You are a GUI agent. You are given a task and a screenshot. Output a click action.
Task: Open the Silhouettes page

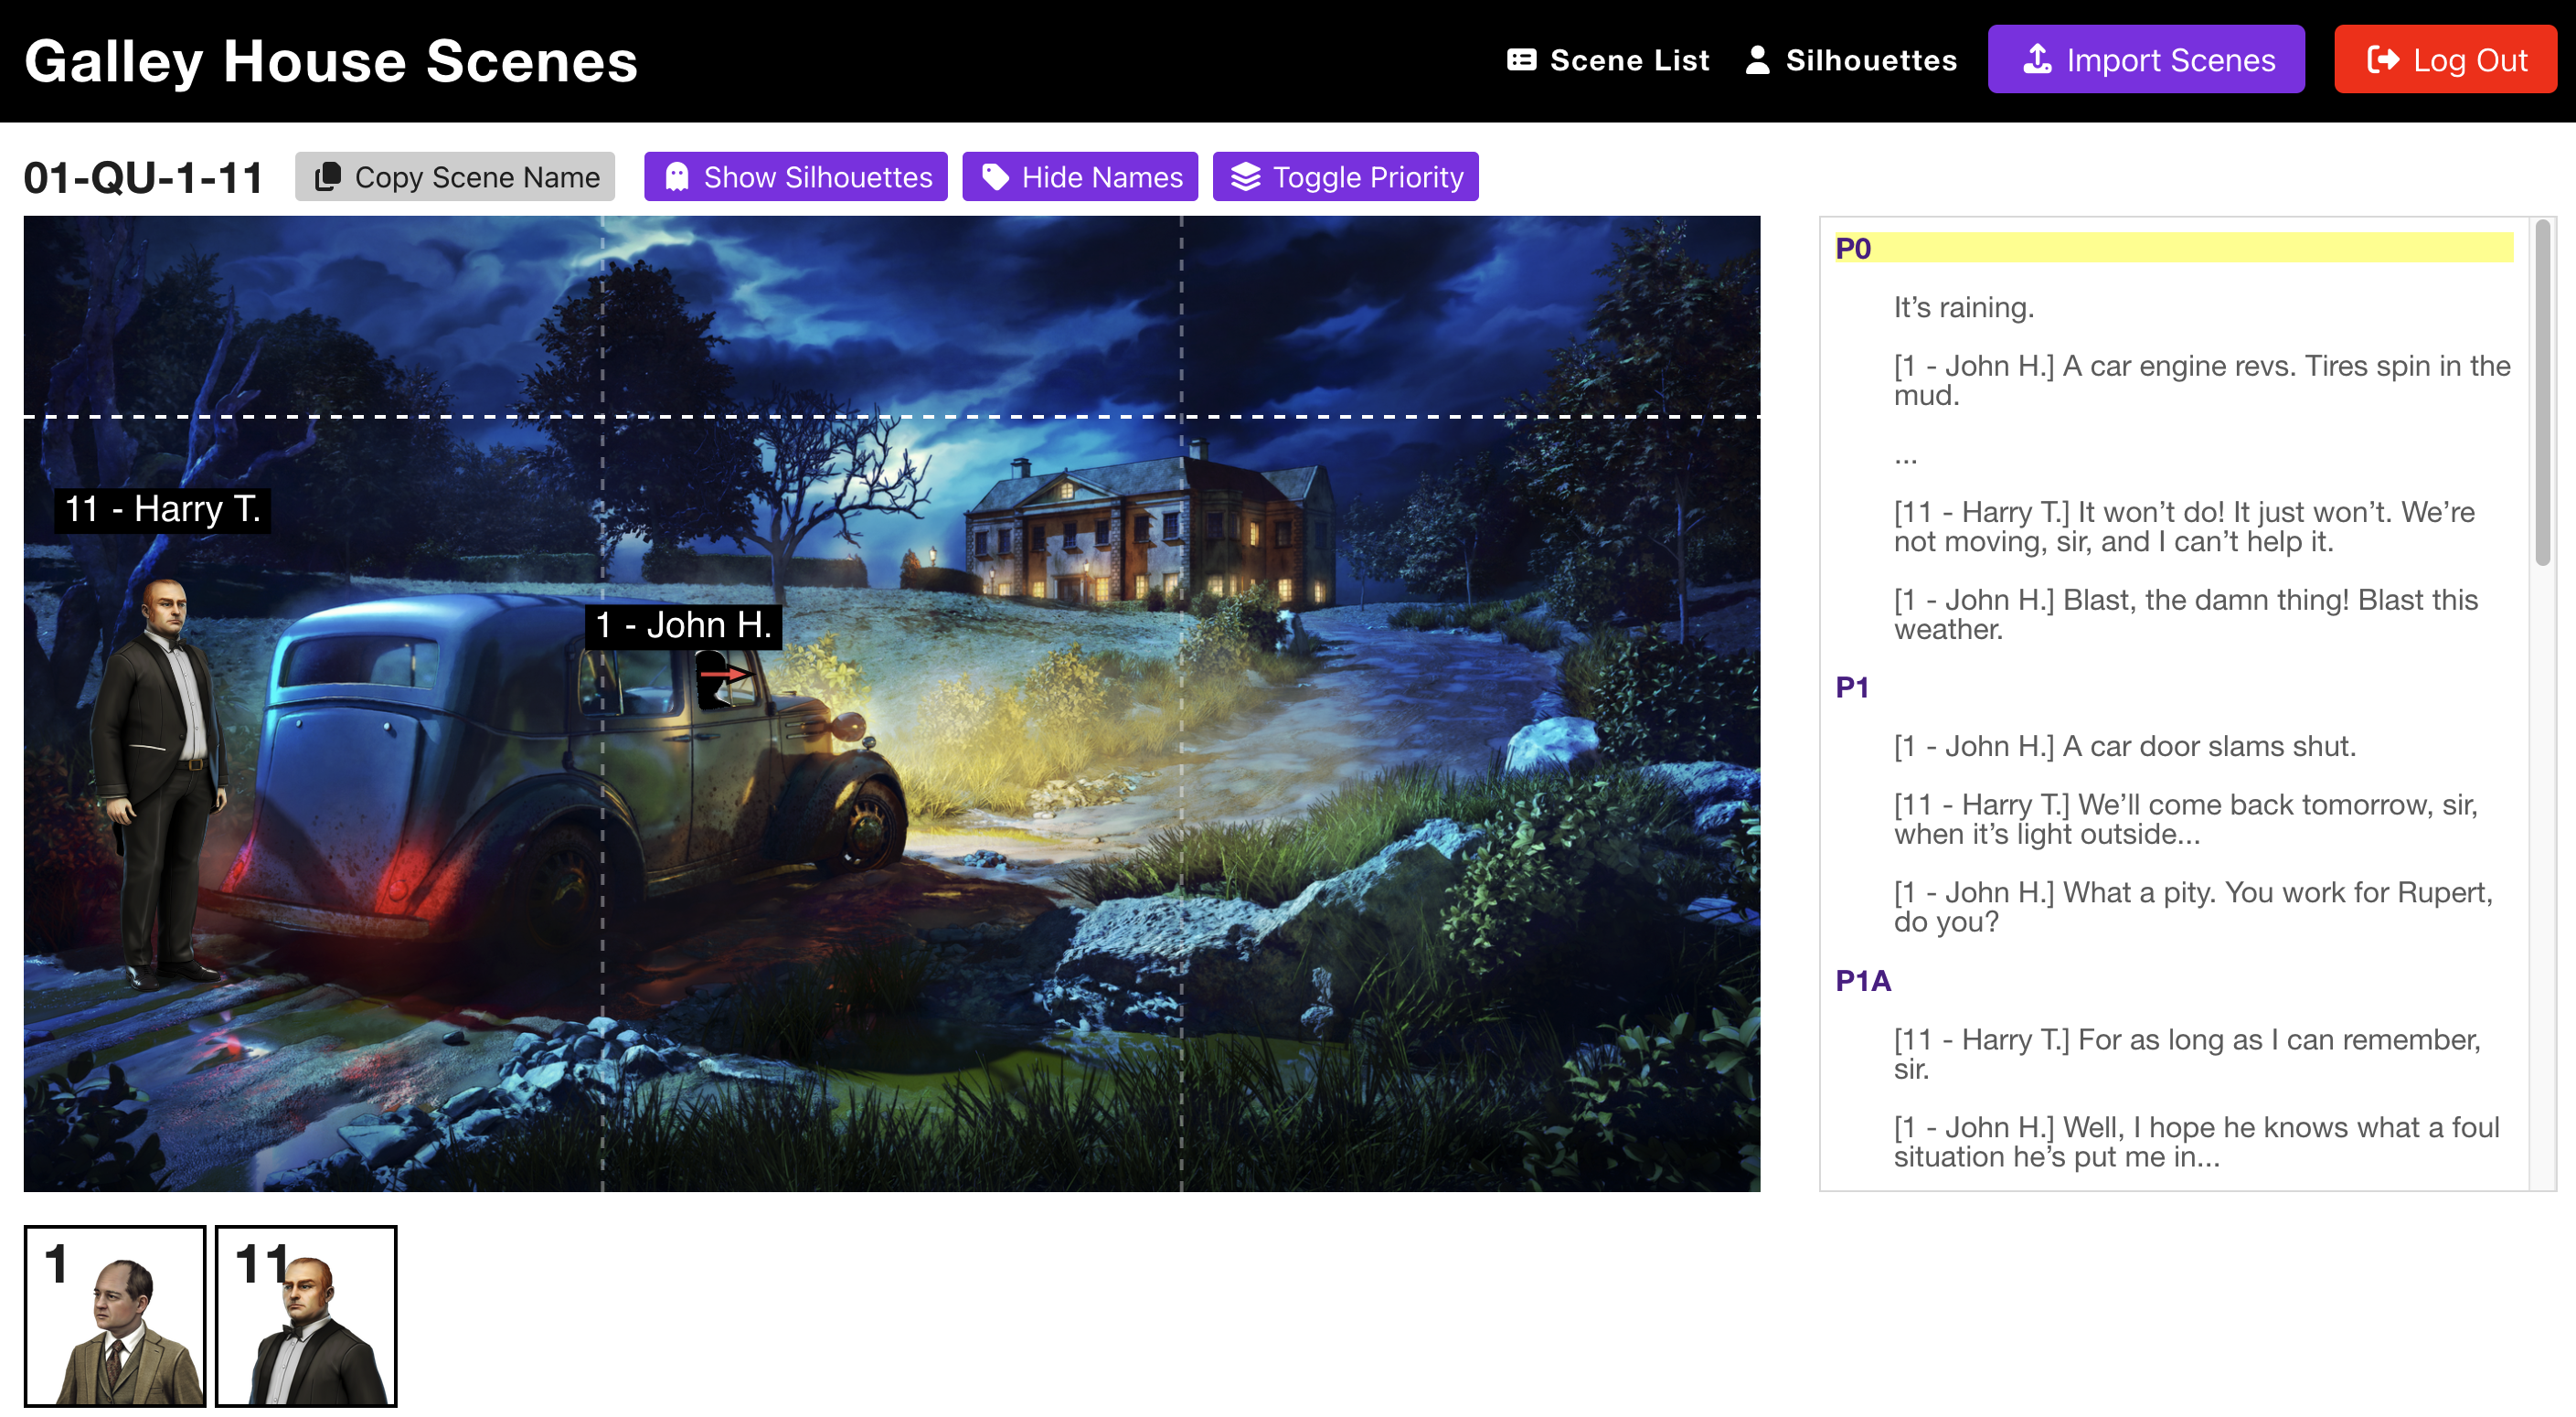[1850, 60]
